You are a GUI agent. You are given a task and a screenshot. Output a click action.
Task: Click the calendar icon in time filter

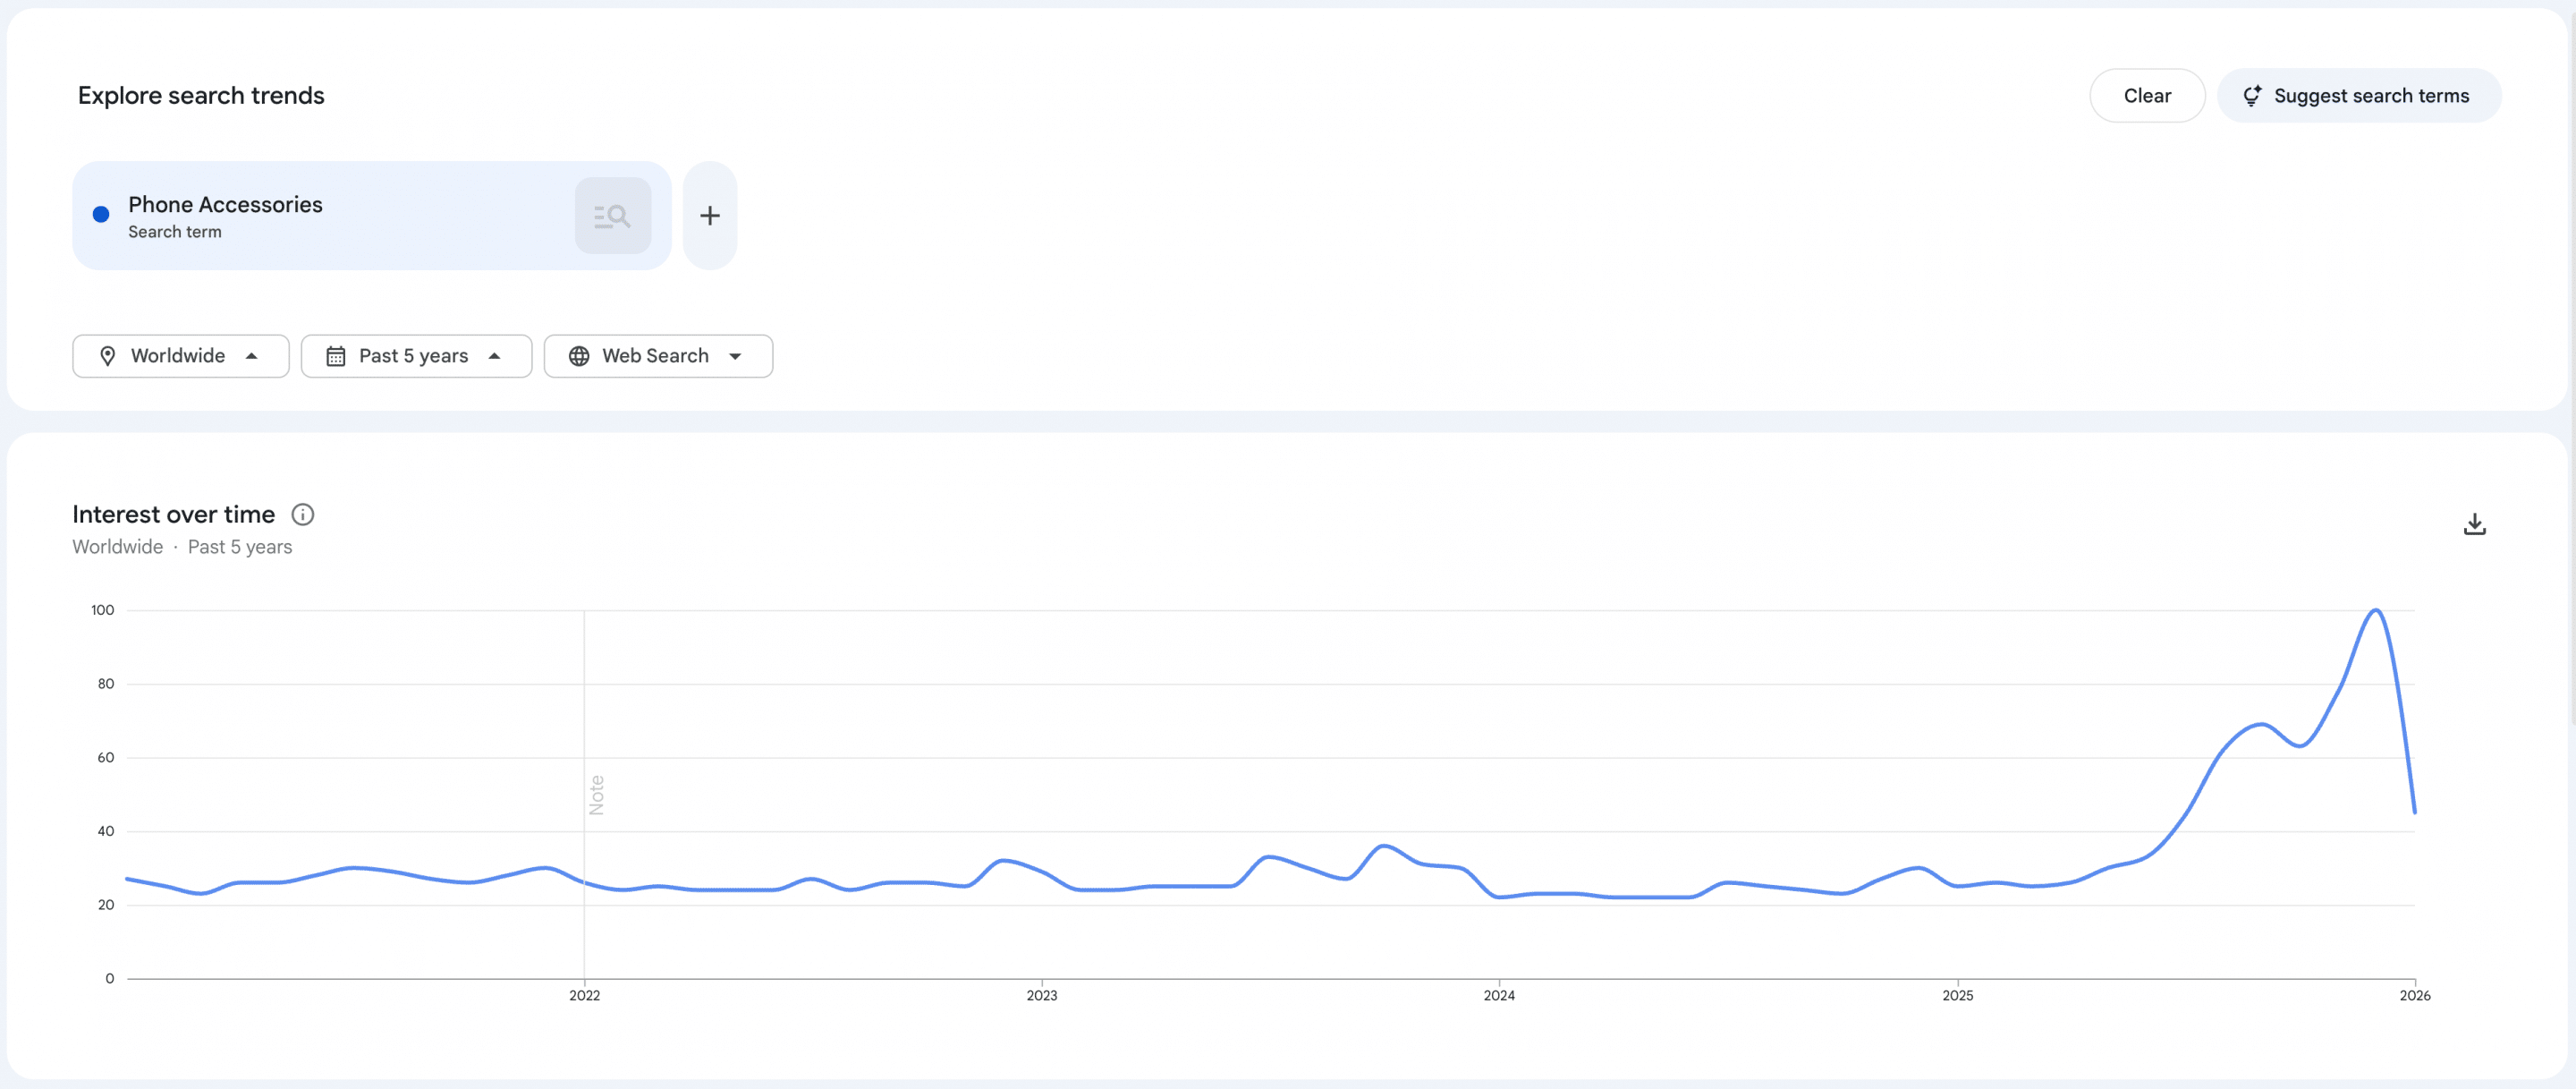(x=336, y=356)
